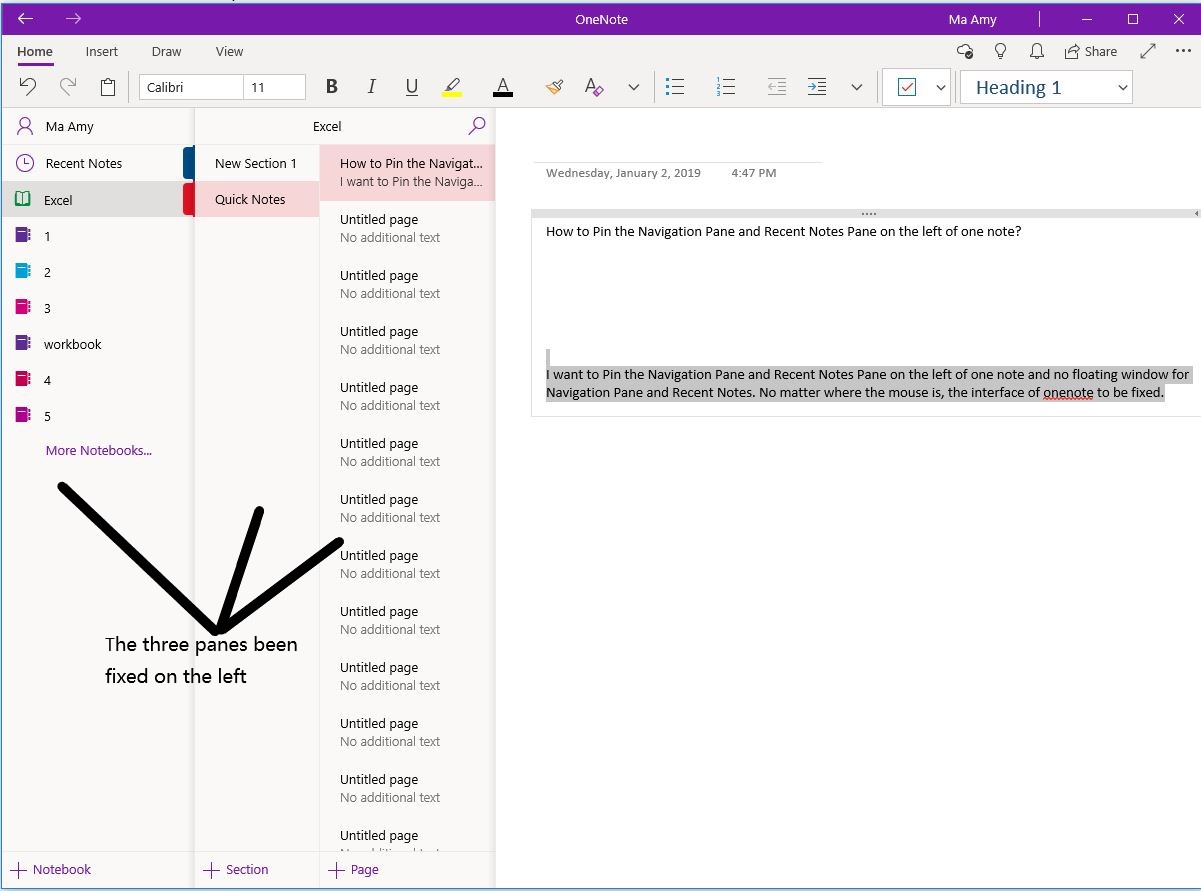Open Recent Notes

click(x=98, y=163)
